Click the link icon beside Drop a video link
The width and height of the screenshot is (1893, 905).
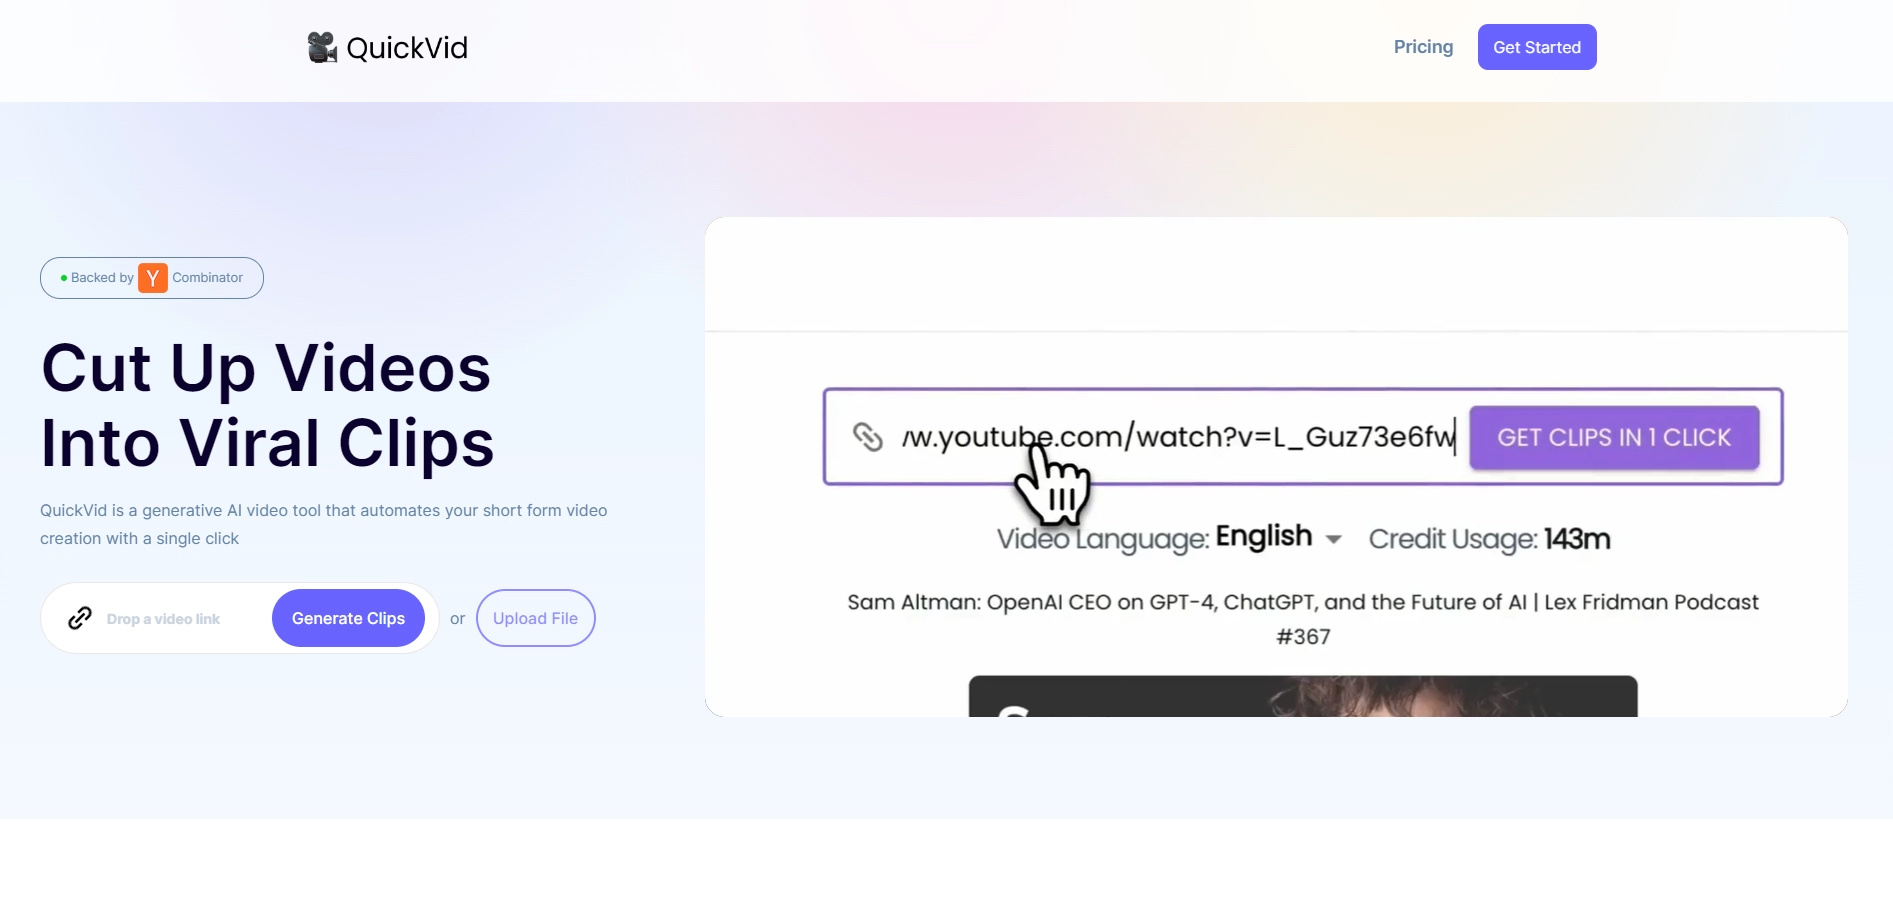point(80,618)
